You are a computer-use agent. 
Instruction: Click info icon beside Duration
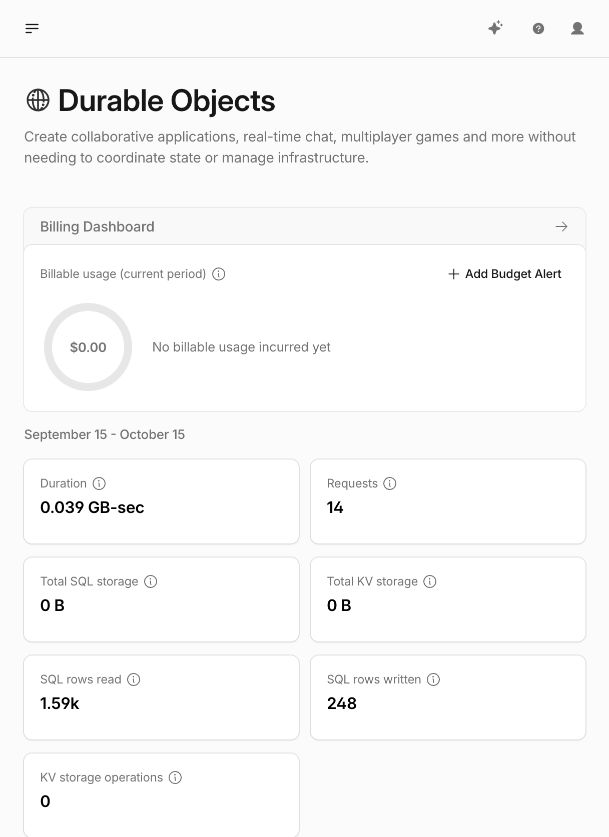[x=99, y=483]
